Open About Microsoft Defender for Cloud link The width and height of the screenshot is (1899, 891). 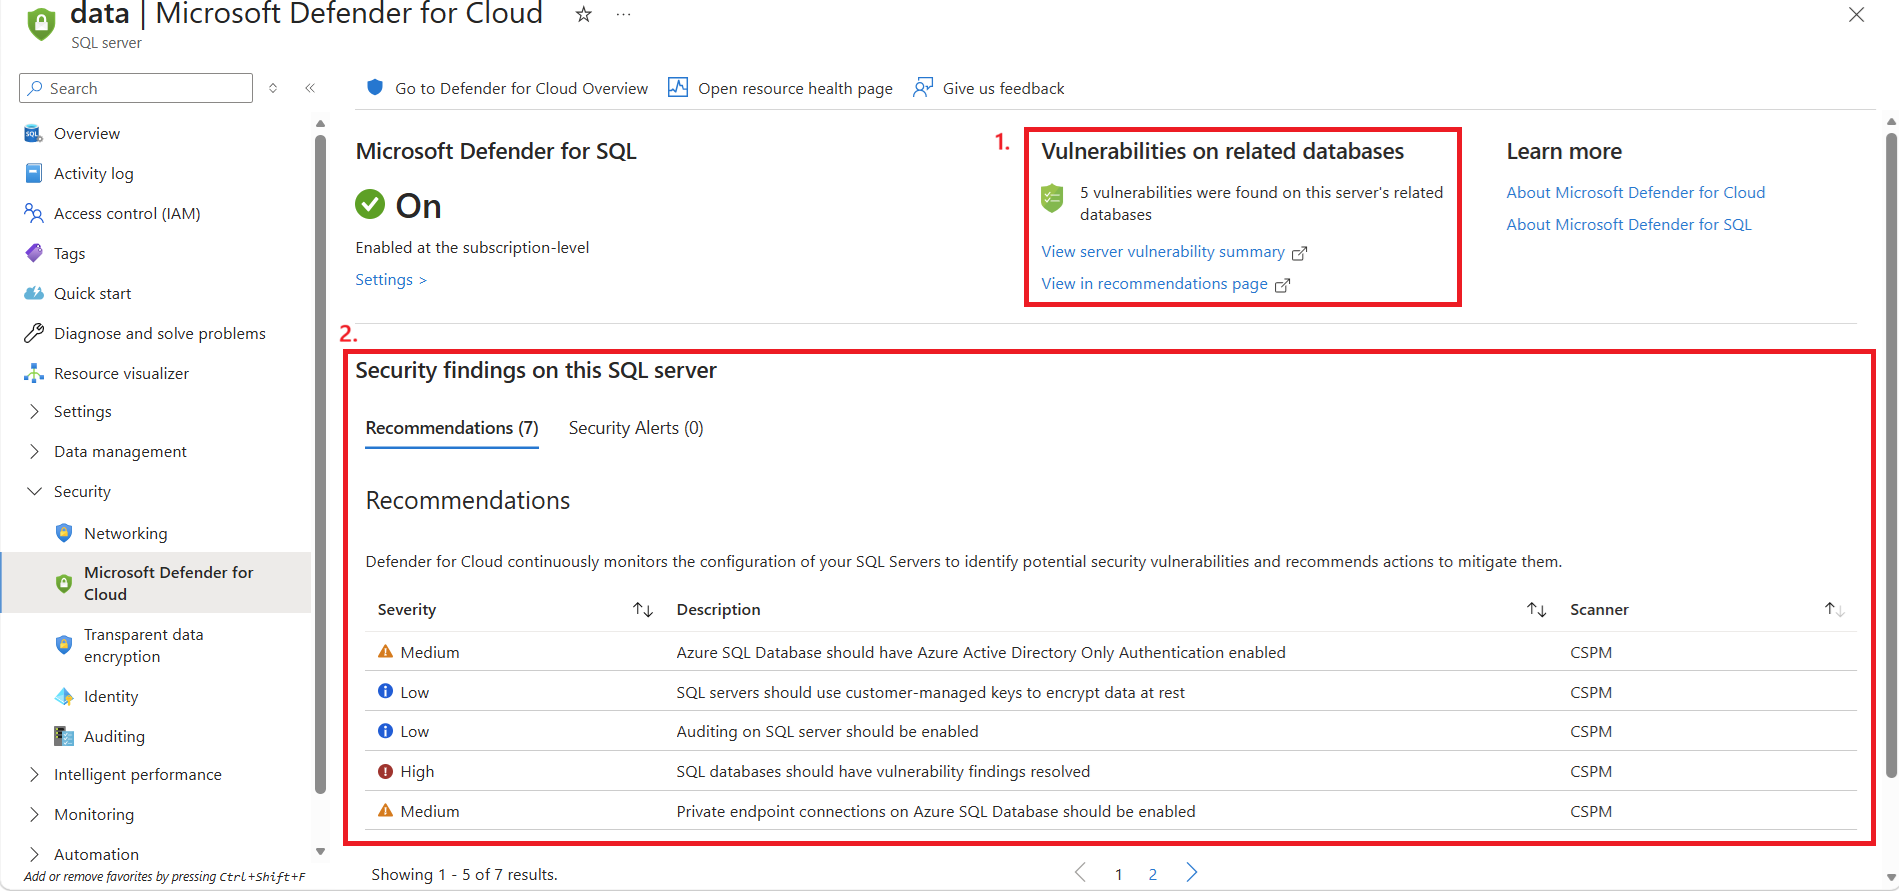(x=1636, y=193)
